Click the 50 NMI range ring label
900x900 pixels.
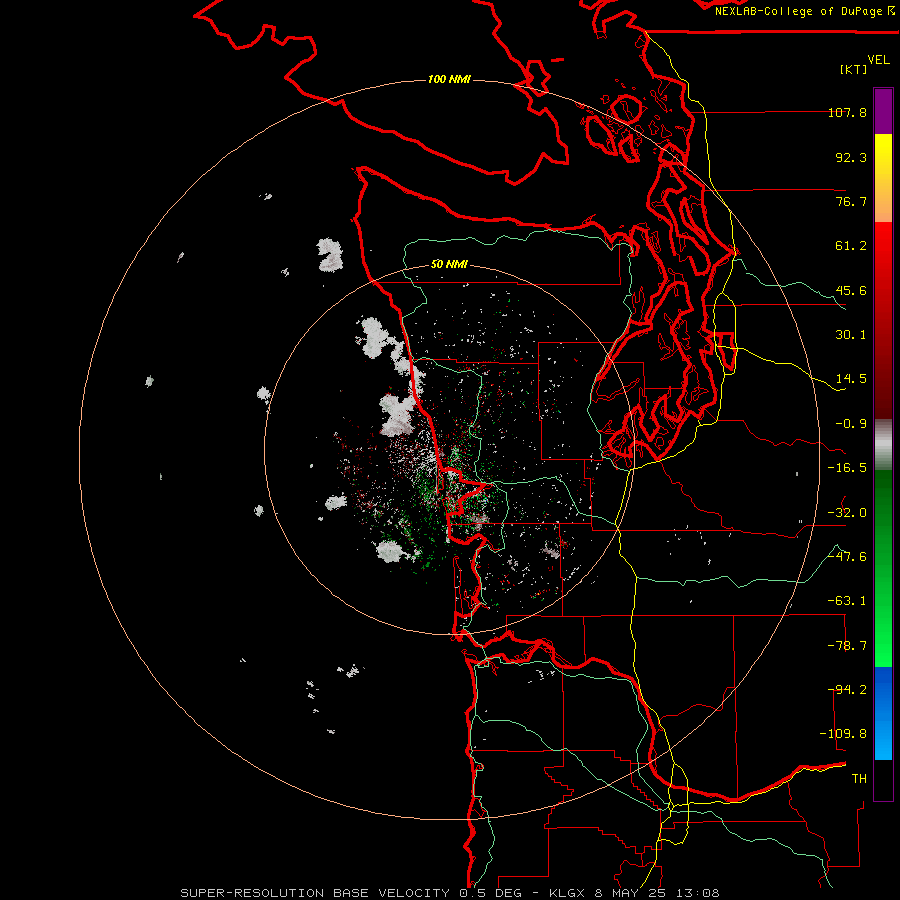coord(449,264)
